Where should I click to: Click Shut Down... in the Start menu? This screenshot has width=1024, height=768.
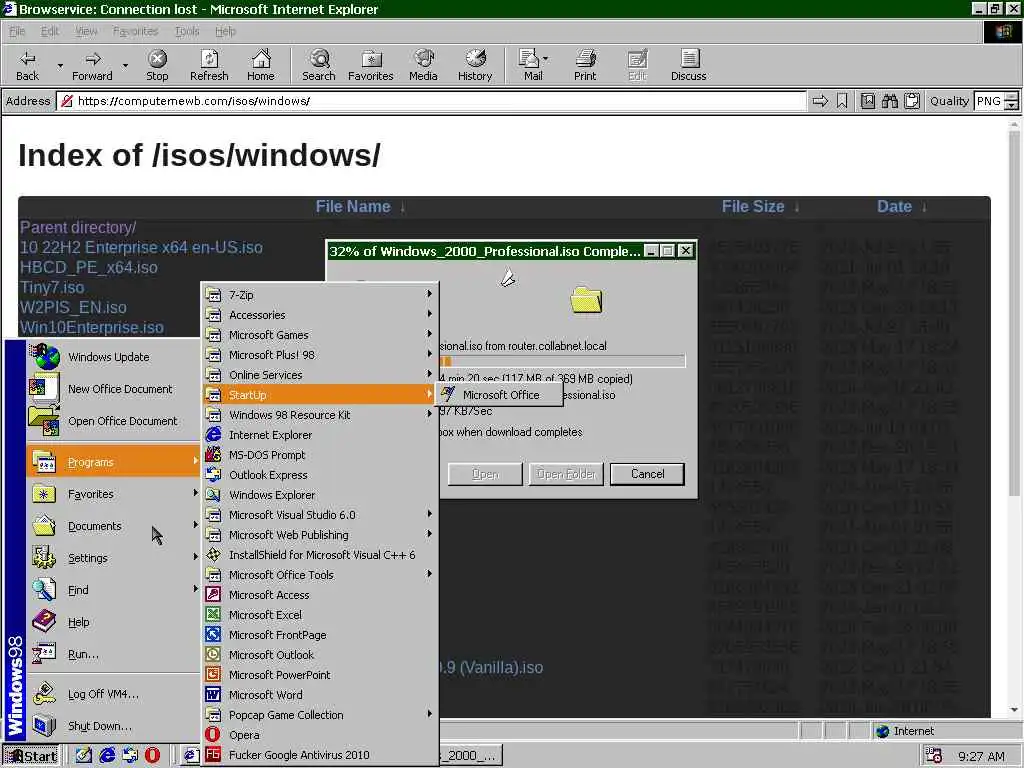[113, 726]
